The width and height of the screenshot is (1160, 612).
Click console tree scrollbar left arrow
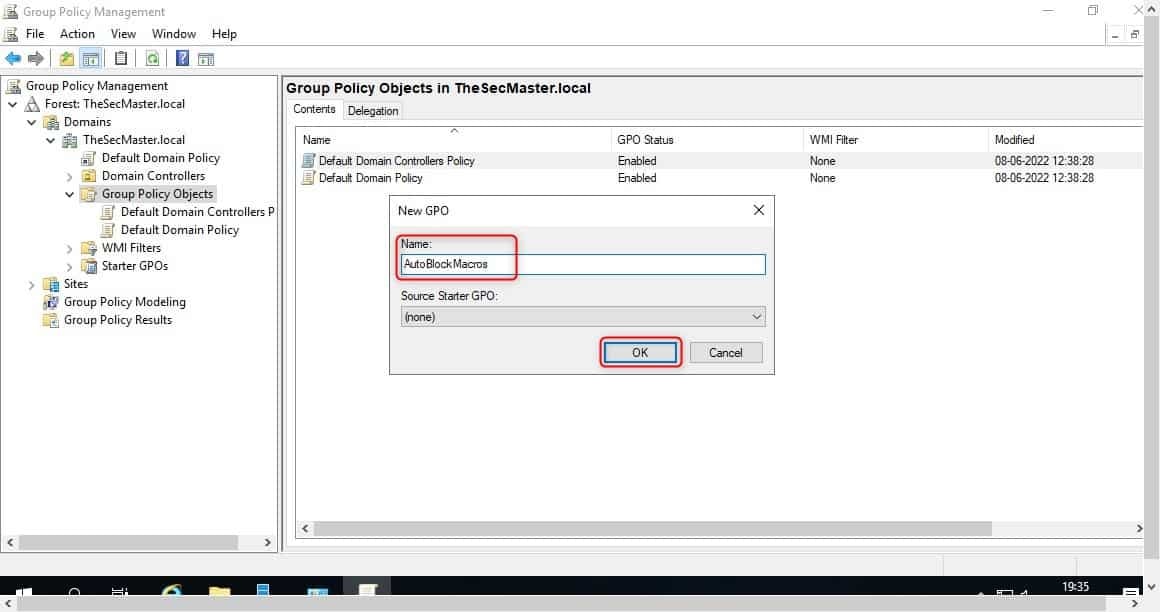click(x=10, y=542)
